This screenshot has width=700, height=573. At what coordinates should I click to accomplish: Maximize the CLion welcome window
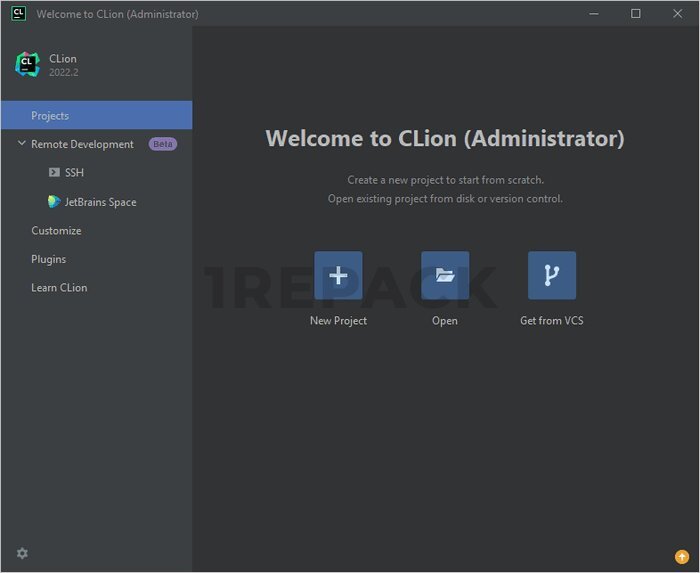(x=635, y=14)
